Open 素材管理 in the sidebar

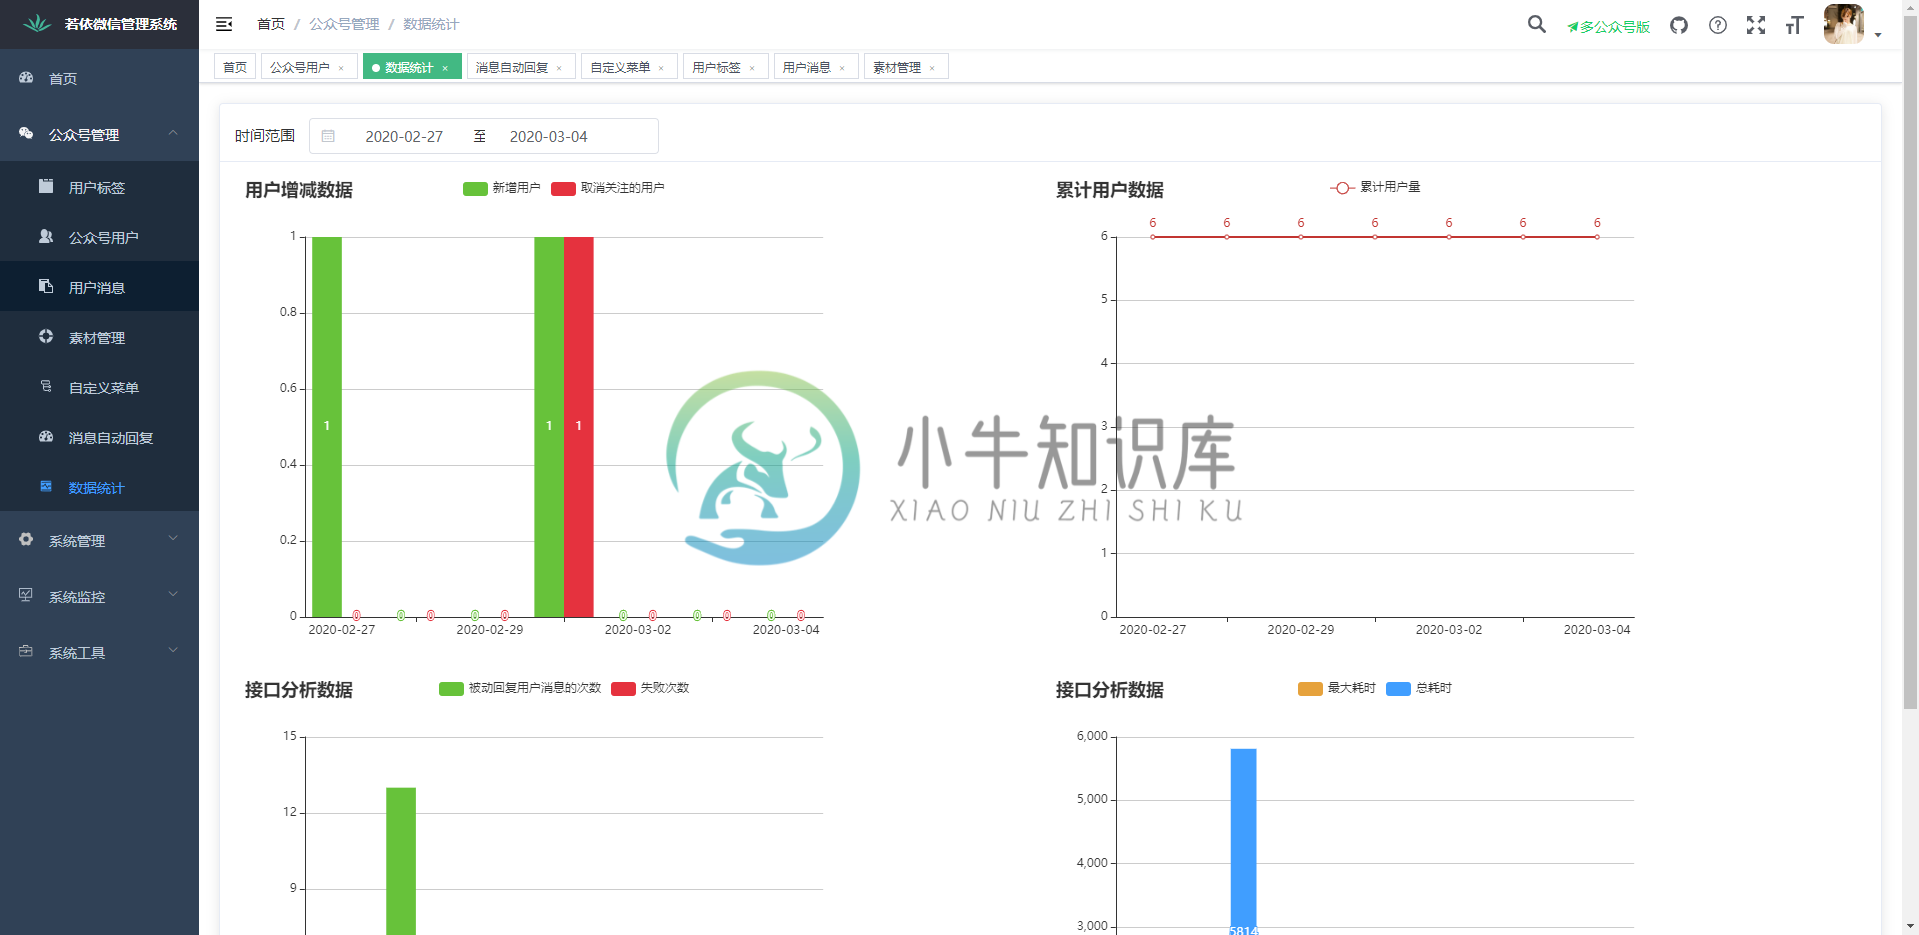point(99,337)
